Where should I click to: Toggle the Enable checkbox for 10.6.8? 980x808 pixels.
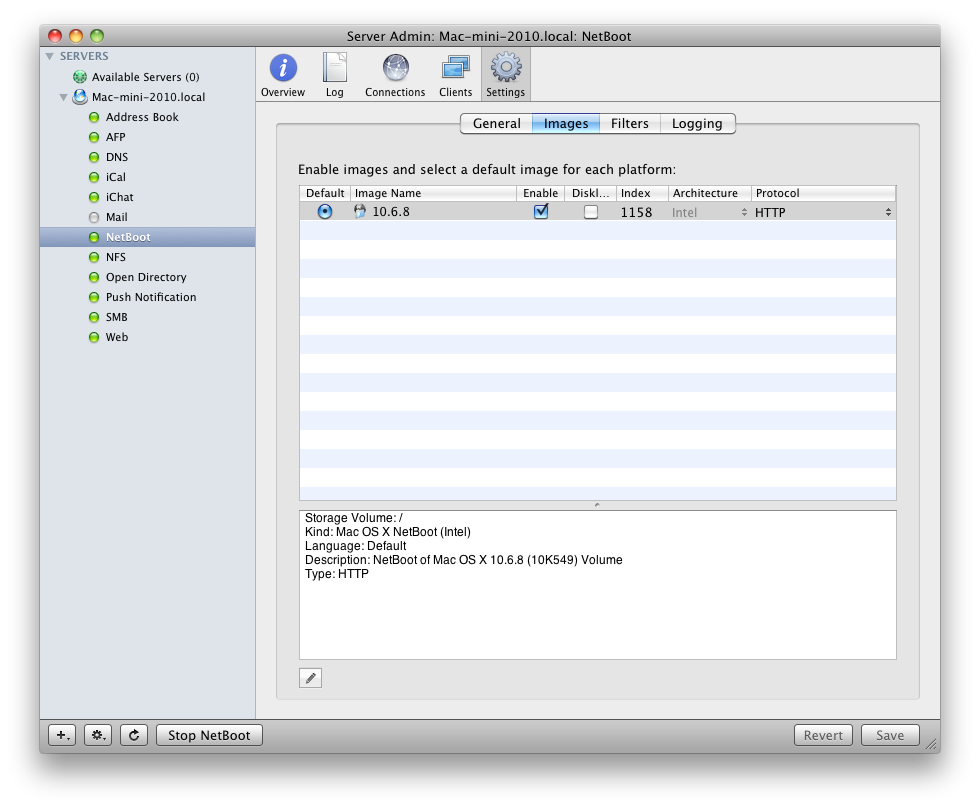click(x=541, y=211)
